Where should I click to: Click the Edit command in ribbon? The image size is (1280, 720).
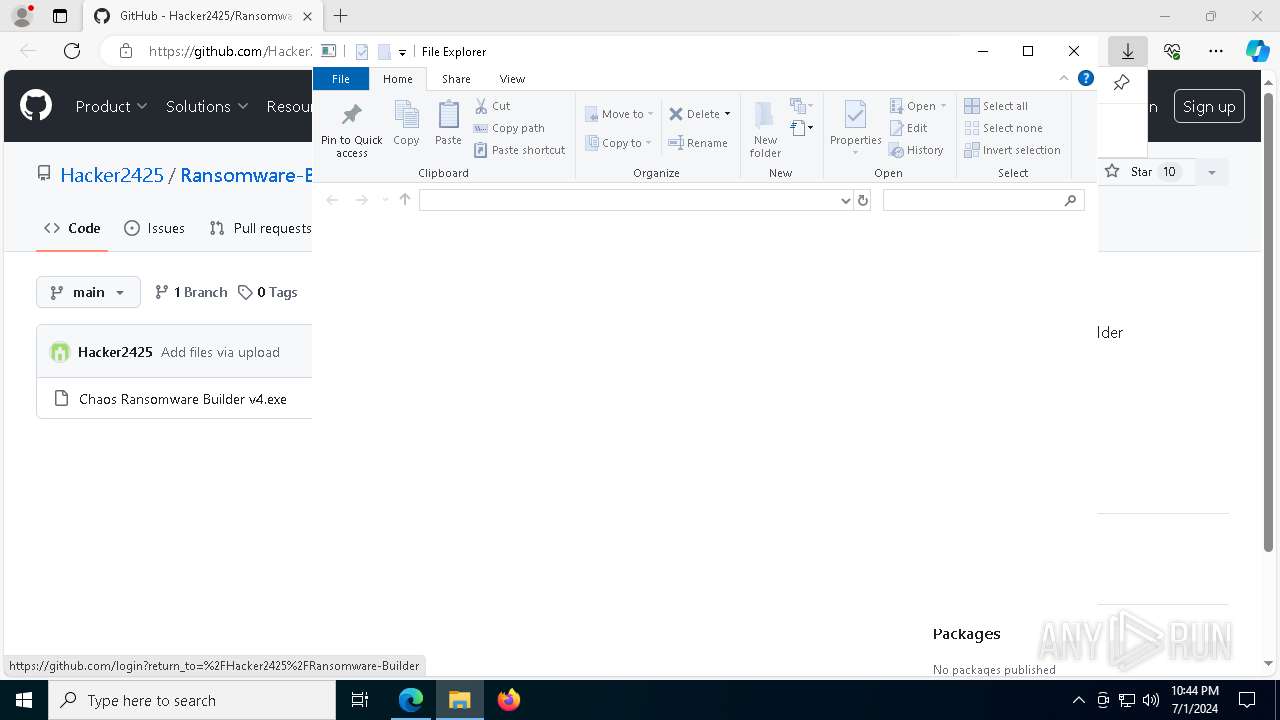pyautogui.click(x=909, y=128)
